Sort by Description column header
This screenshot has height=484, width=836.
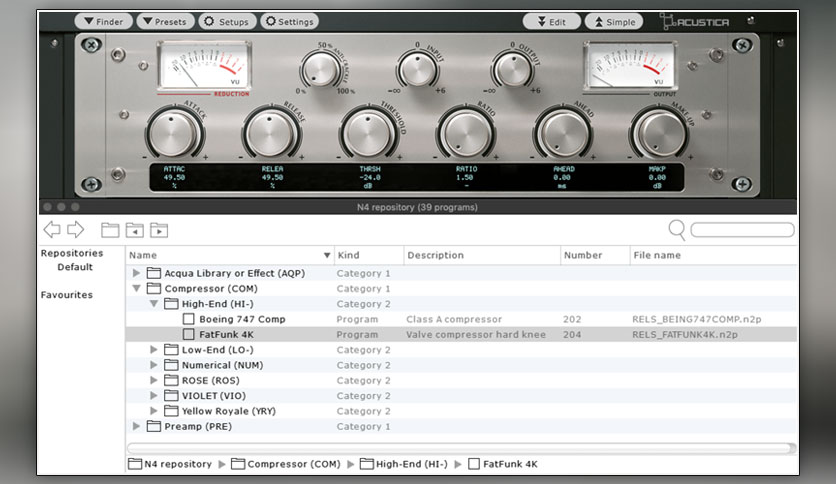coord(482,255)
